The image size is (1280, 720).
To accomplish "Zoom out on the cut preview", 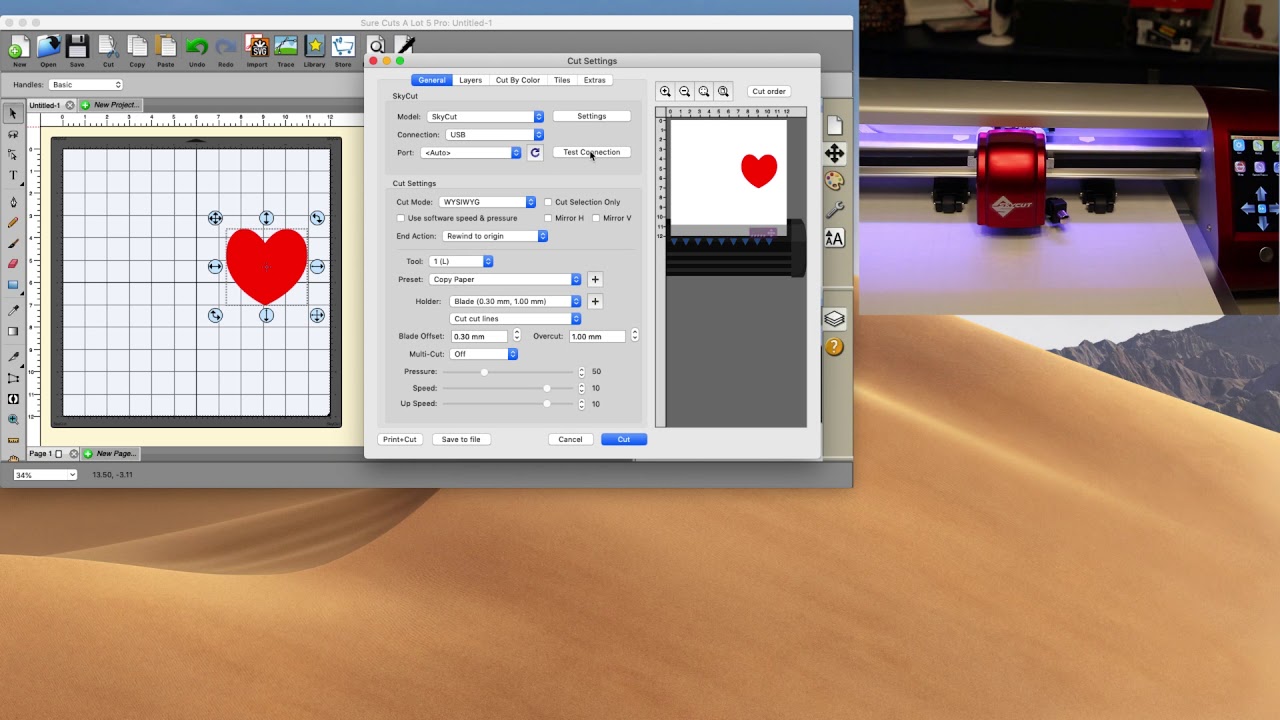I will 685,91.
